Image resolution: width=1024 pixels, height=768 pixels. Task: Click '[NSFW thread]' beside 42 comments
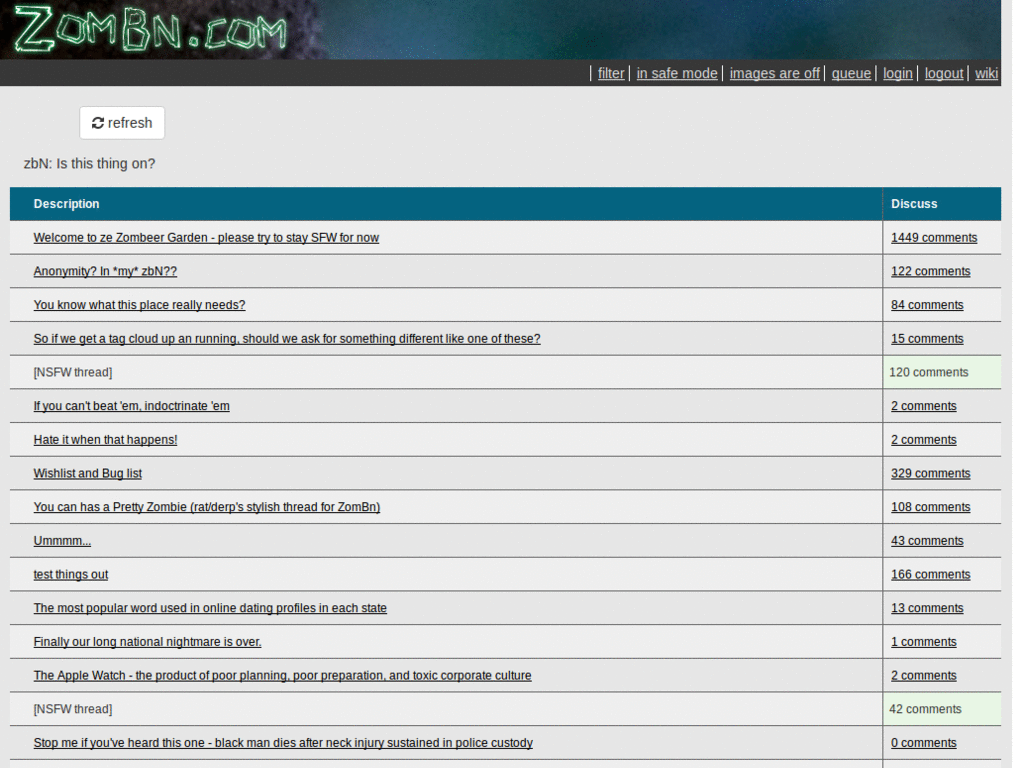(72, 709)
